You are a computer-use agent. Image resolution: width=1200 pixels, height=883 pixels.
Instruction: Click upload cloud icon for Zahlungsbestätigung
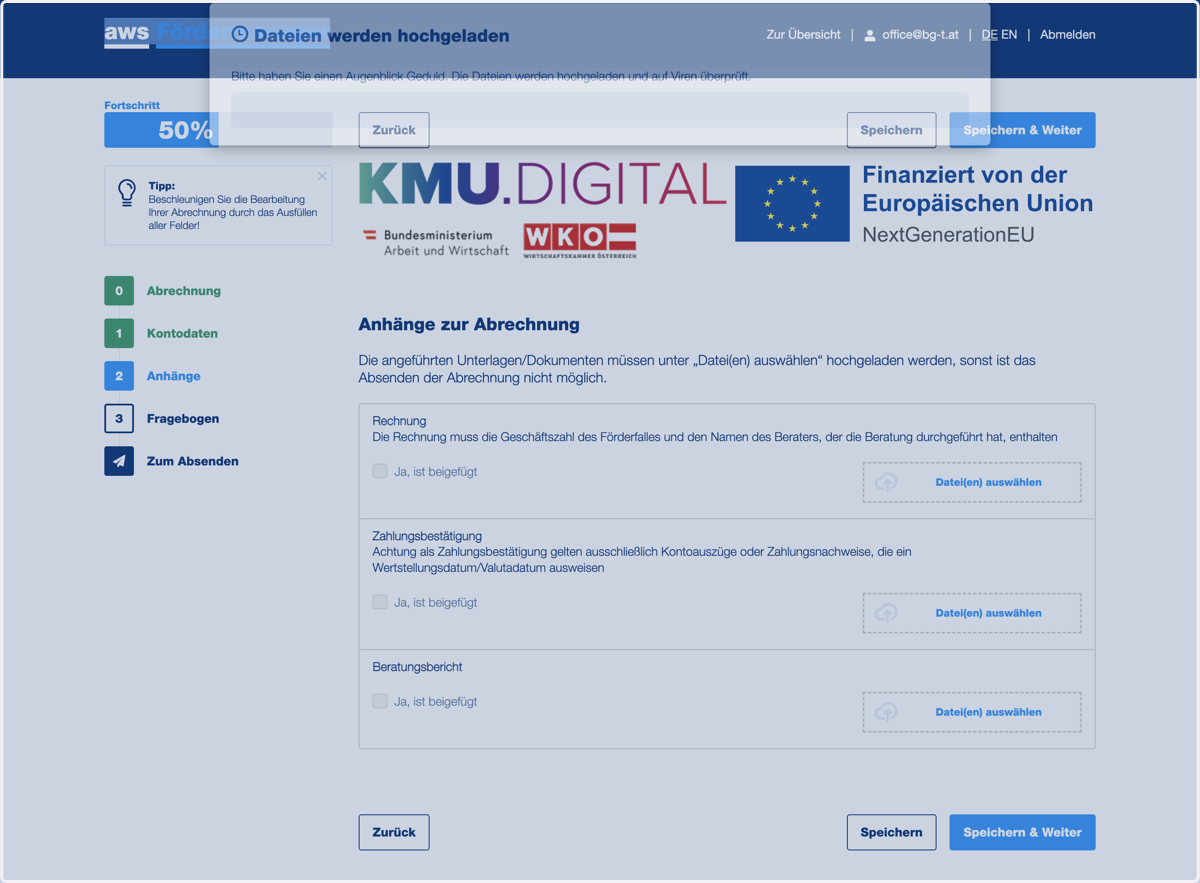tap(886, 613)
